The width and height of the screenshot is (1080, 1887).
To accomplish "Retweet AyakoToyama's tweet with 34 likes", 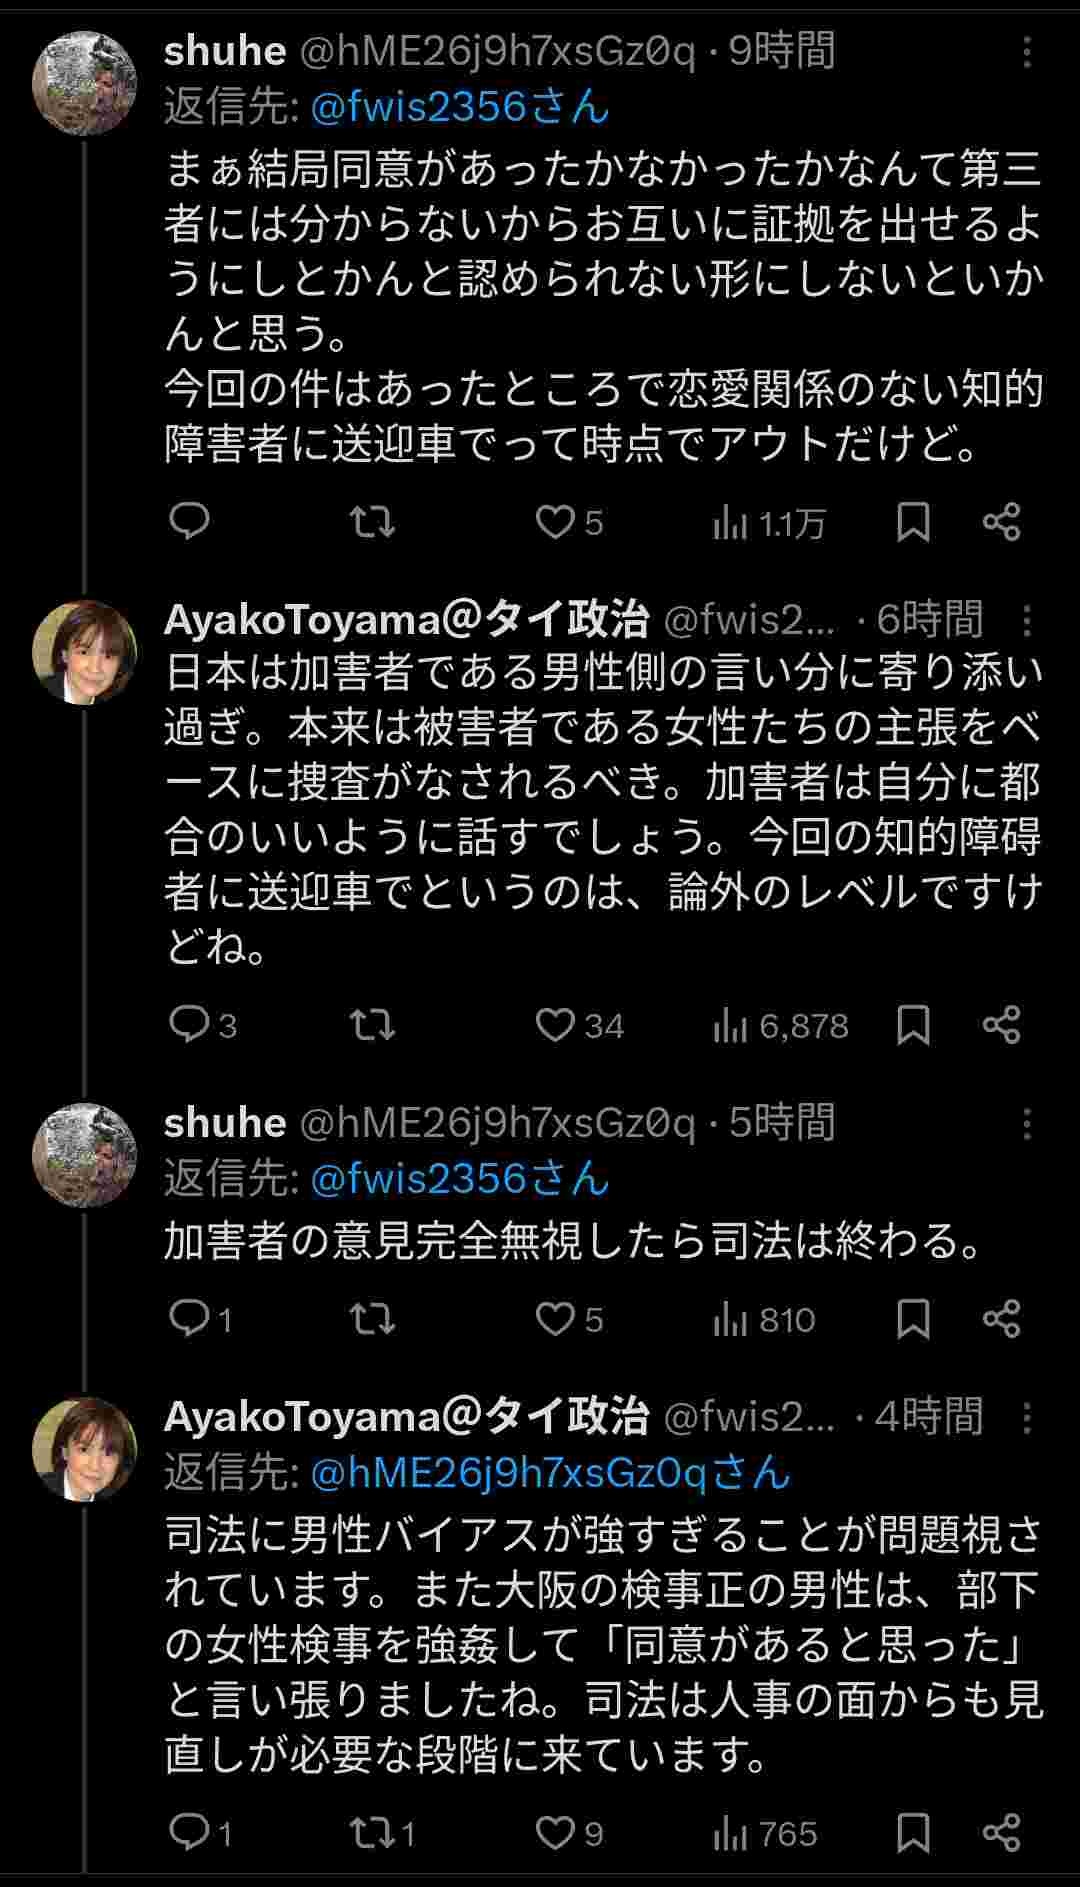I will tap(372, 1025).
